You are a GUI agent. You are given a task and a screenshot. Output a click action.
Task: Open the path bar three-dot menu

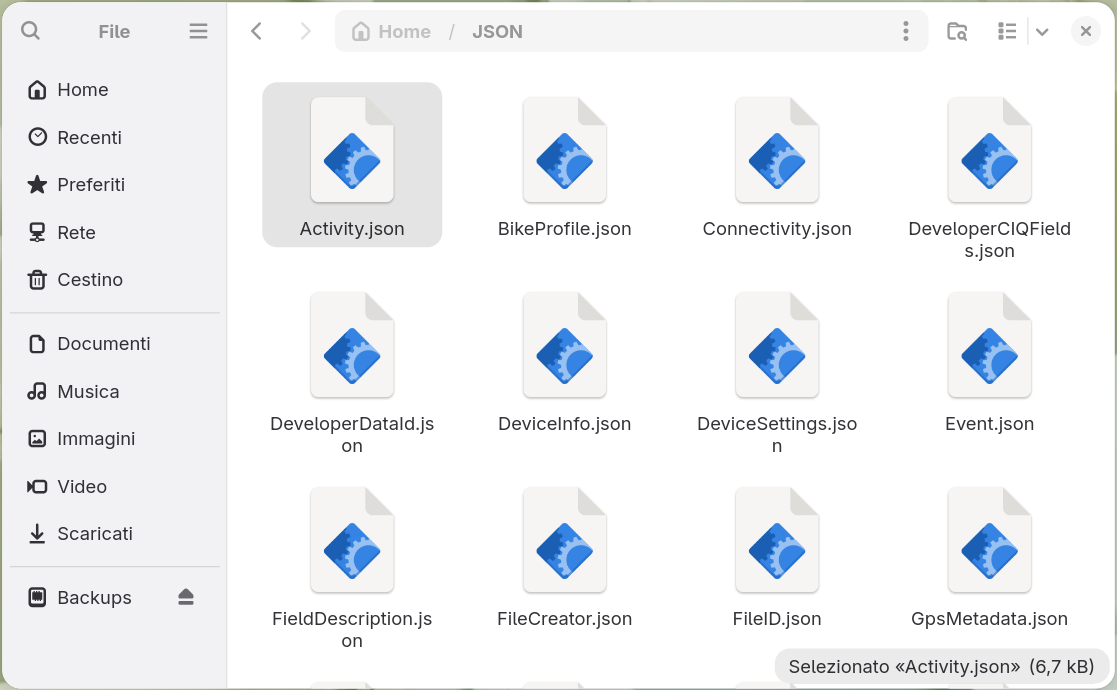905,31
